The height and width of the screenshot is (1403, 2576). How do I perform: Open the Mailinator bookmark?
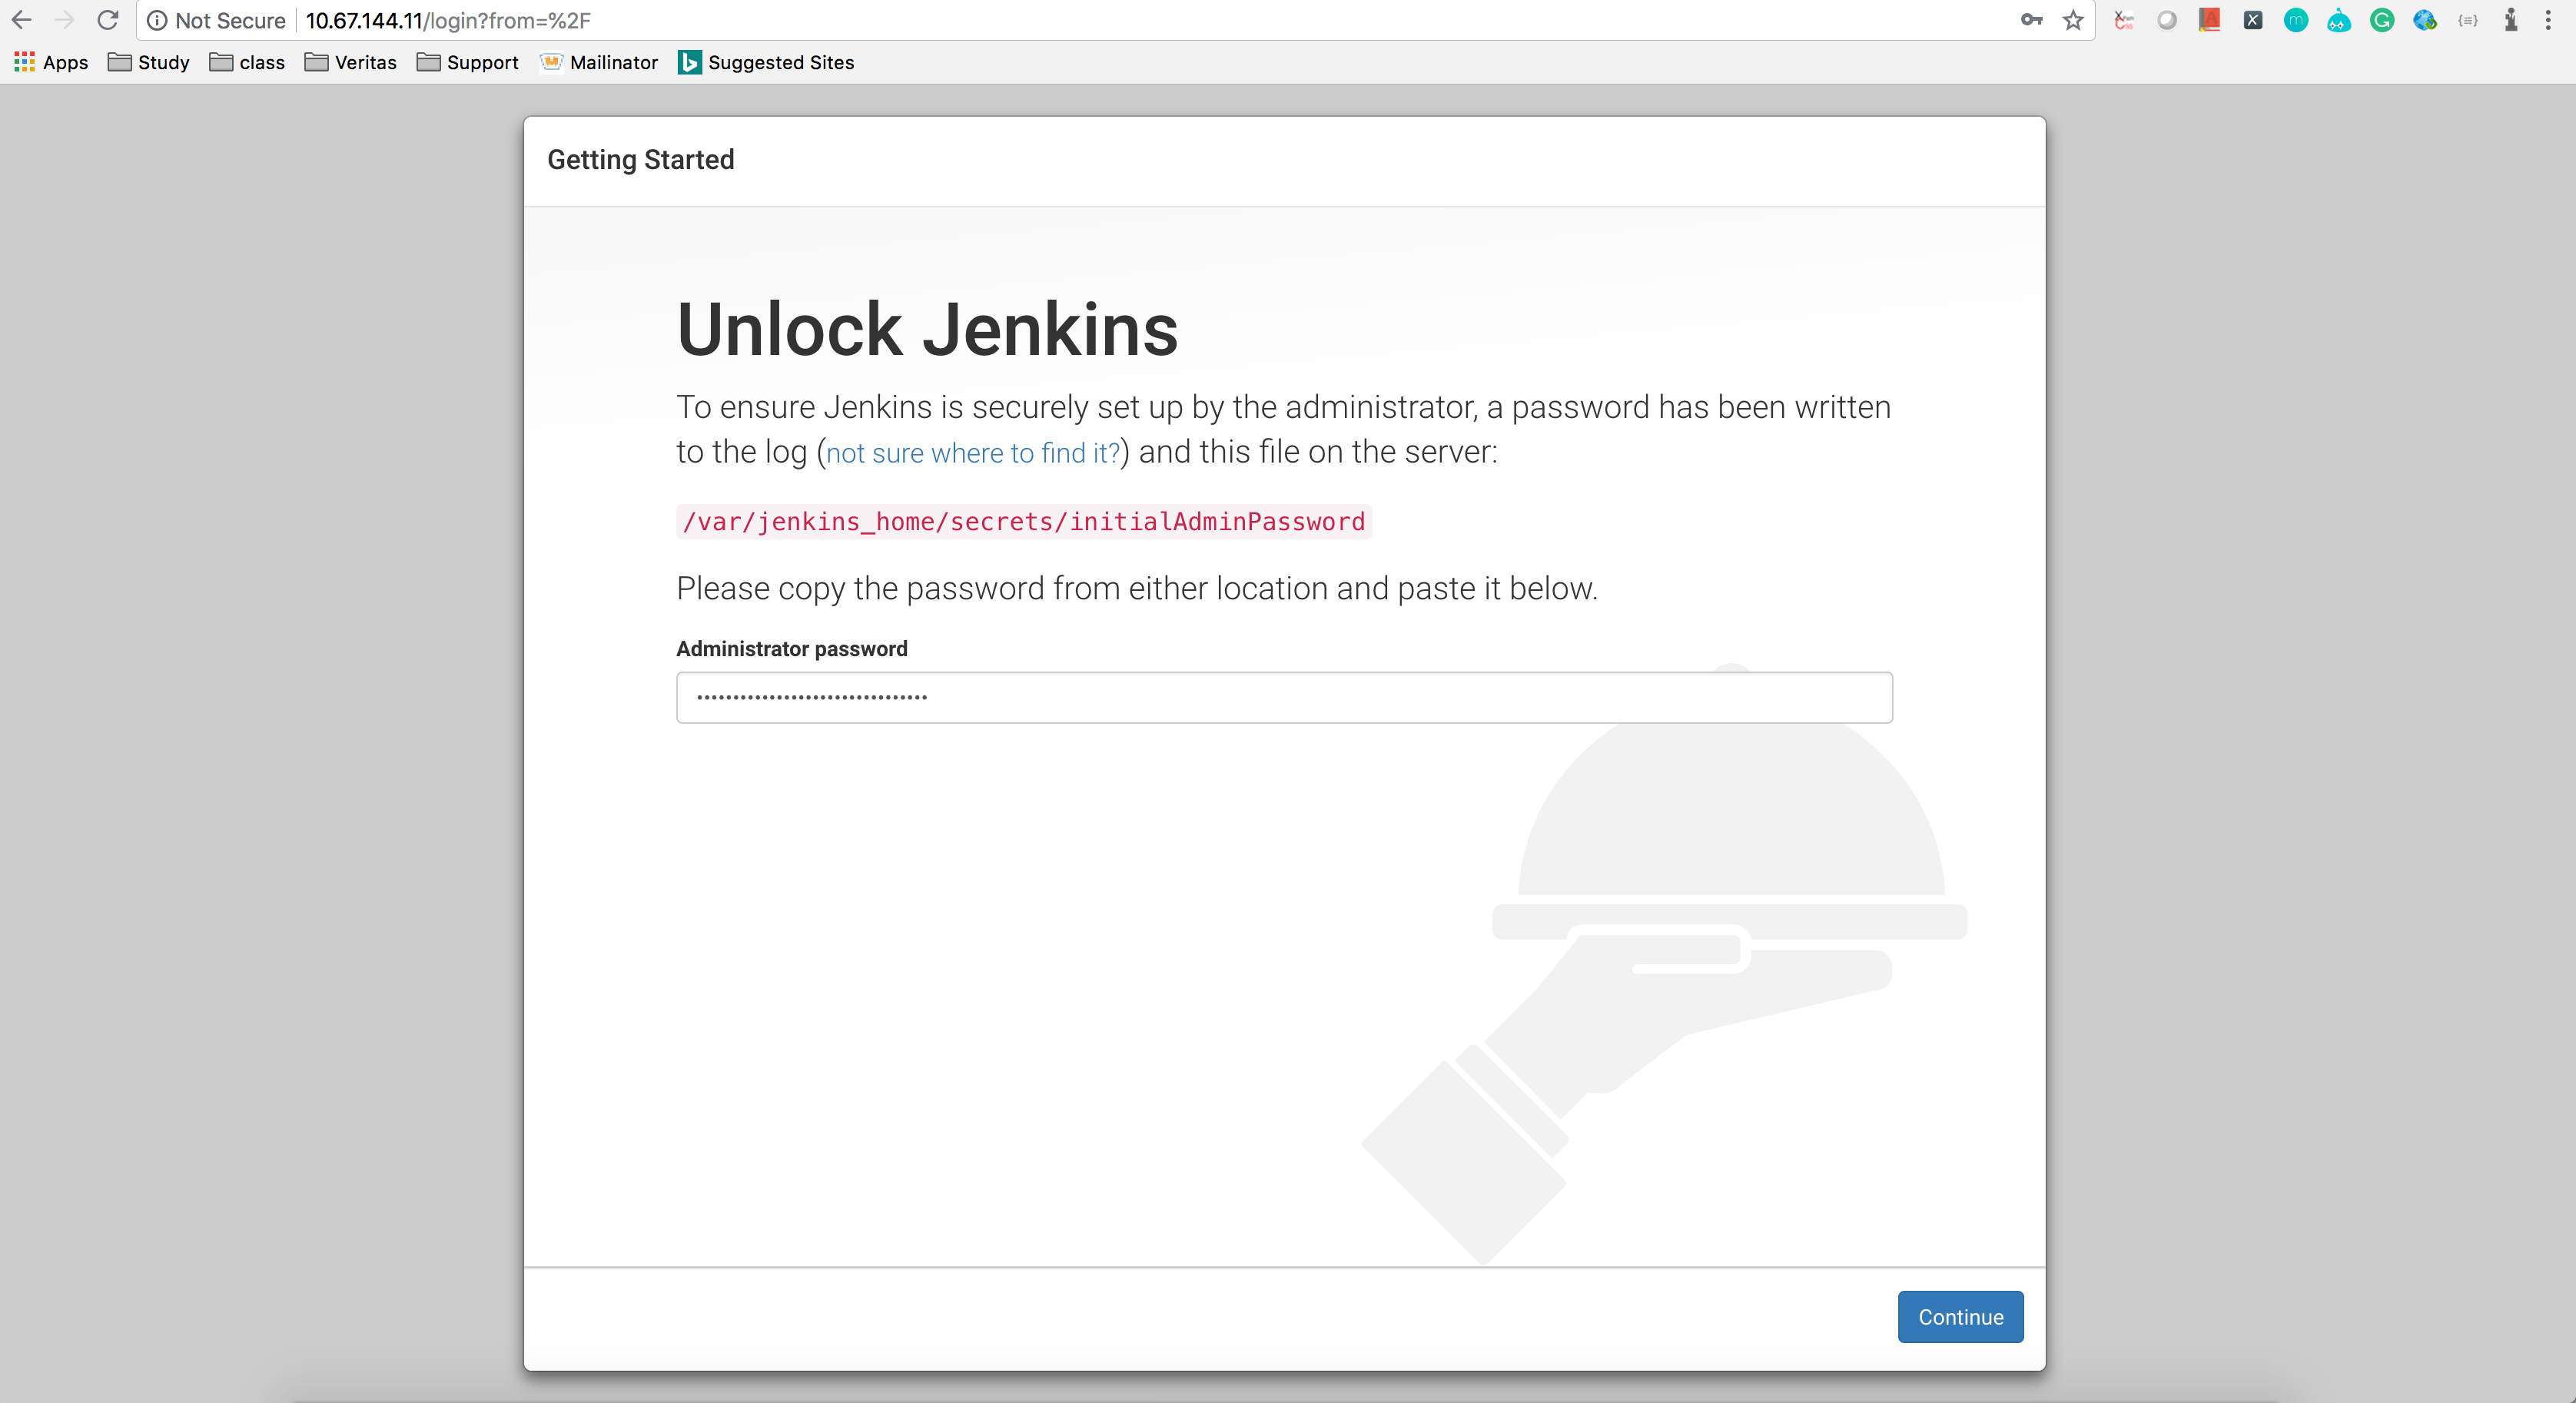[599, 62]
